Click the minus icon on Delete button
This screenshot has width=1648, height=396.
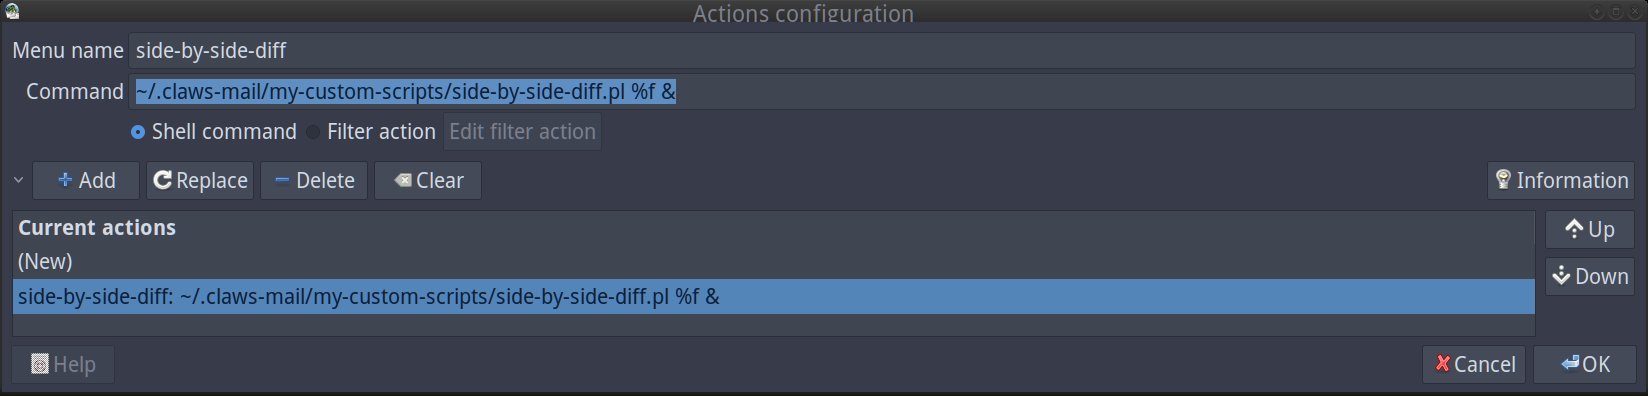click(282, 180)
